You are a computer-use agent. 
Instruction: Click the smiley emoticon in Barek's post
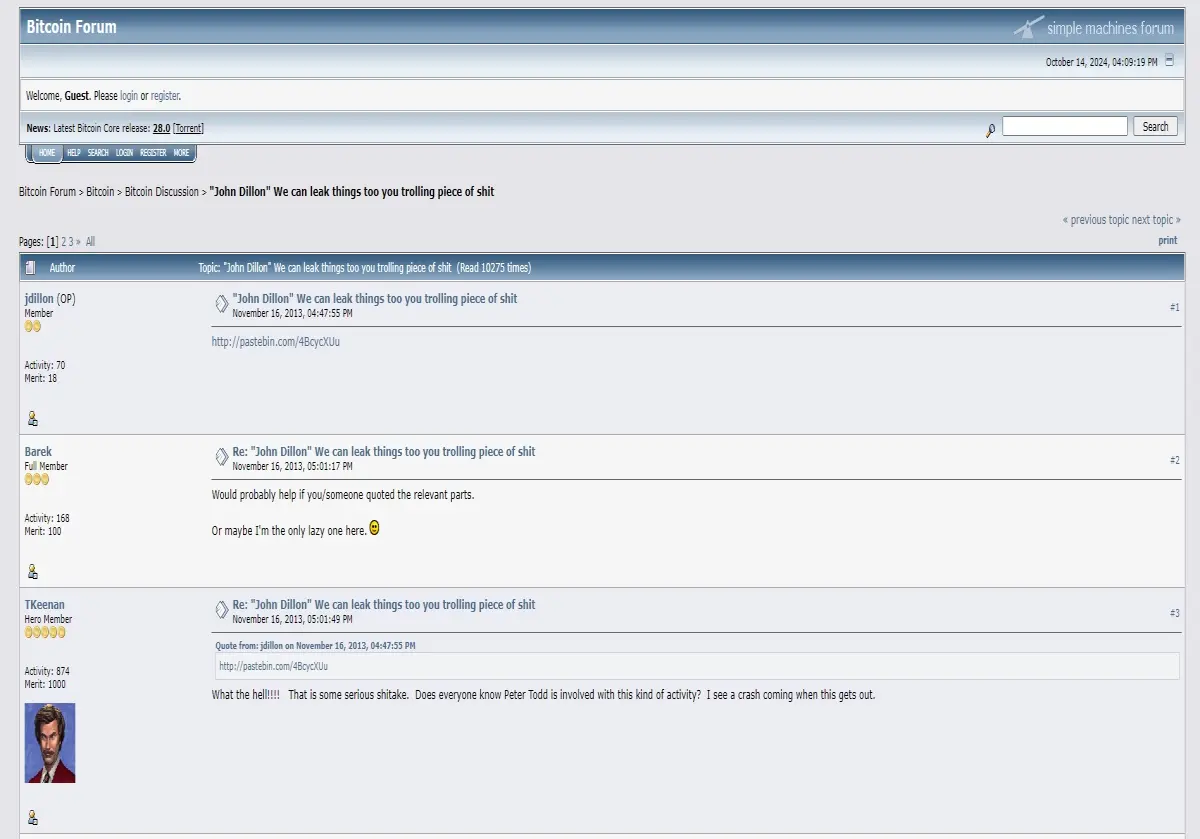(x=375, y=527)
